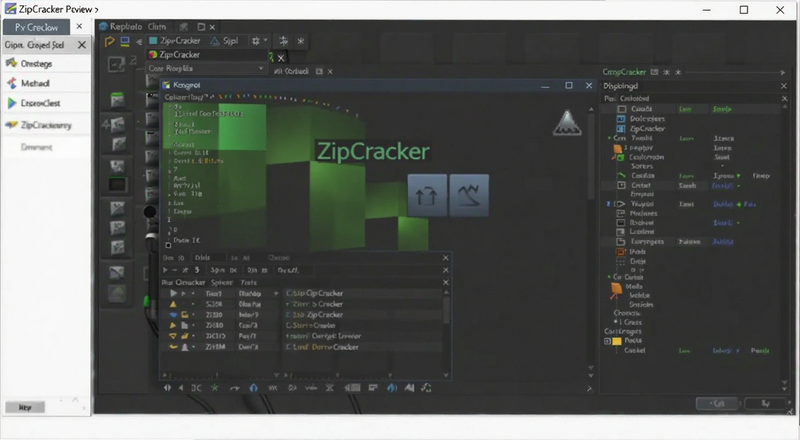Click the asterisk icon in the top toolbar
Image resolution: width=800 pixels, height=440 pixels.
pos(301,41)
